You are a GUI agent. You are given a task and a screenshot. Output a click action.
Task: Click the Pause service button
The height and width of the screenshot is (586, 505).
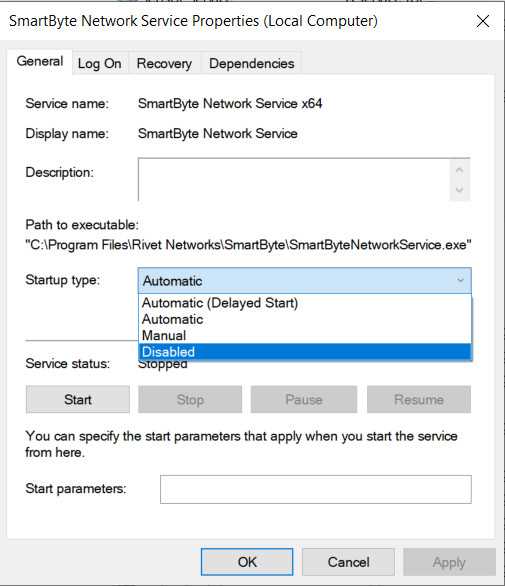point(304,400)
